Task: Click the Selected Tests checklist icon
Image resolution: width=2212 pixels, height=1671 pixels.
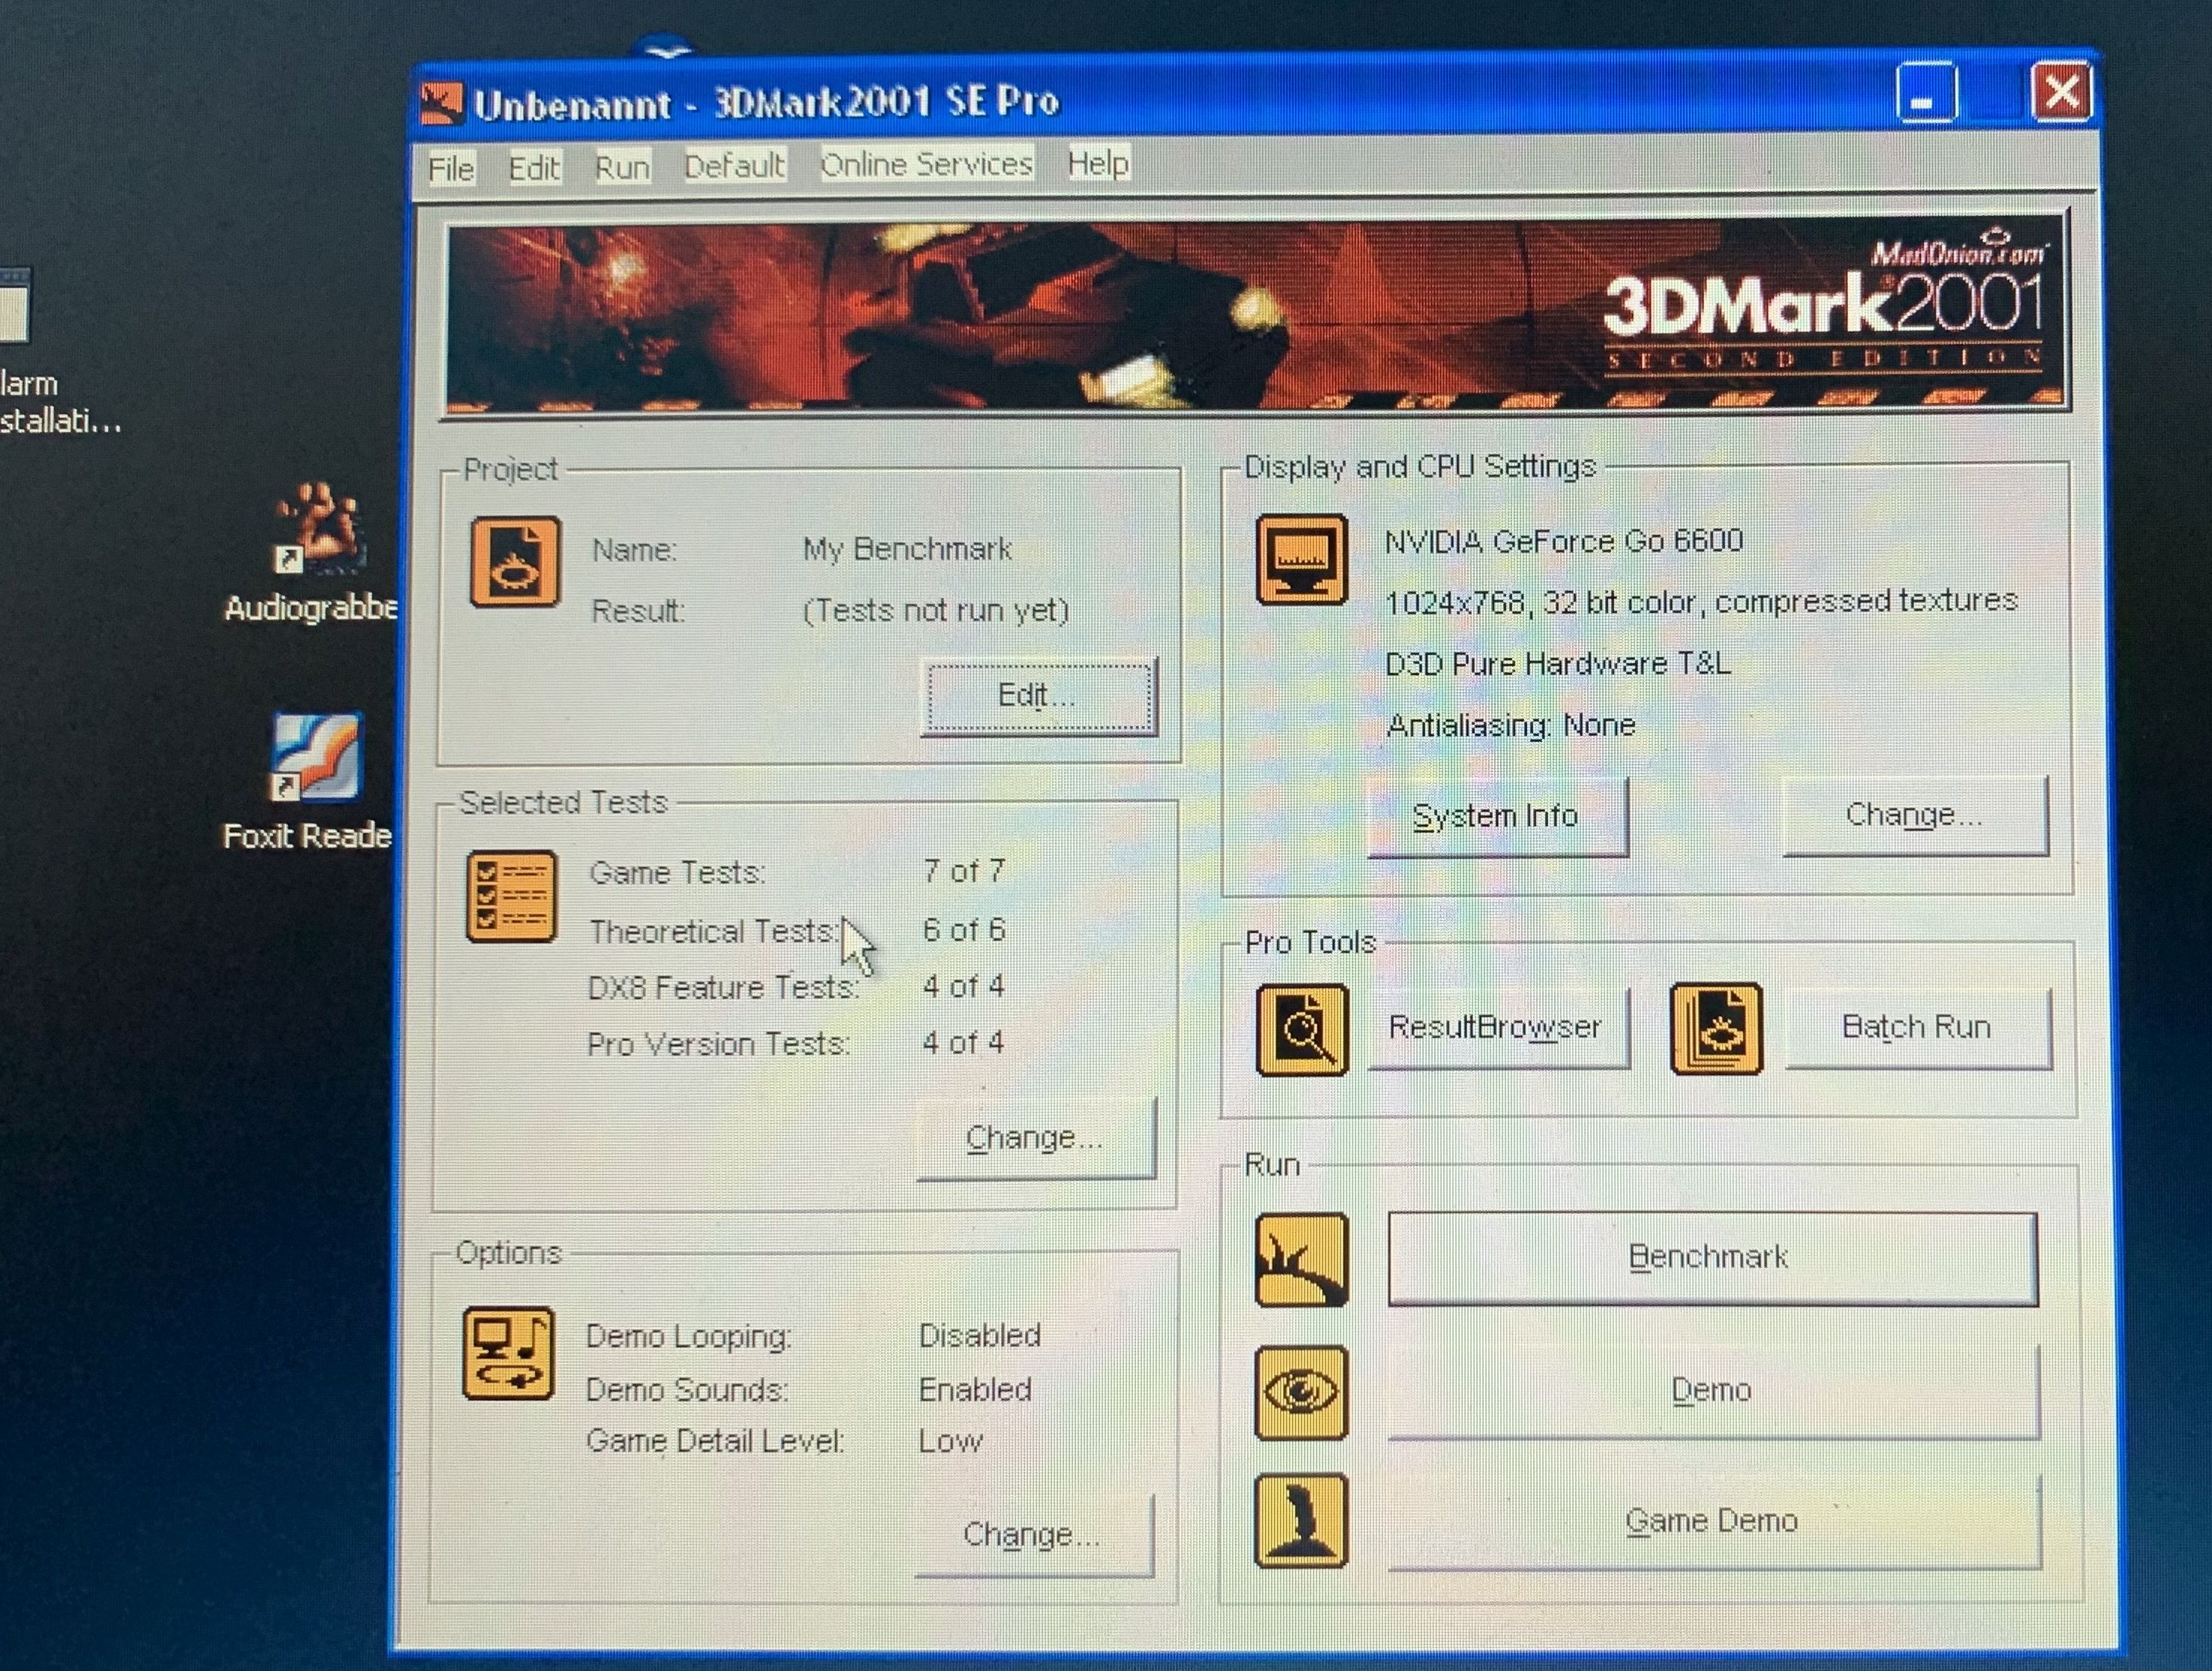Action: (x=511, y=896)
